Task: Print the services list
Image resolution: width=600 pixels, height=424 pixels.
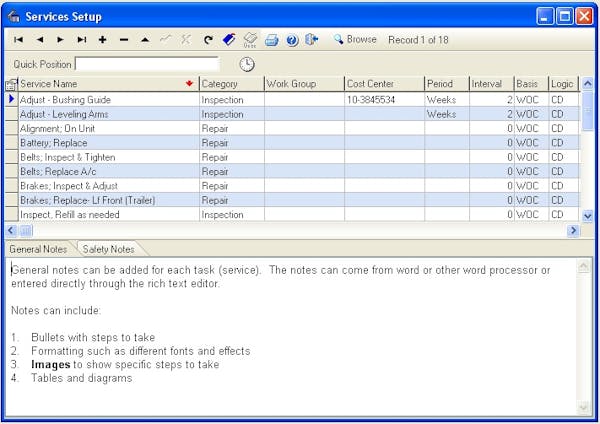Action: (x=271, y=40)
